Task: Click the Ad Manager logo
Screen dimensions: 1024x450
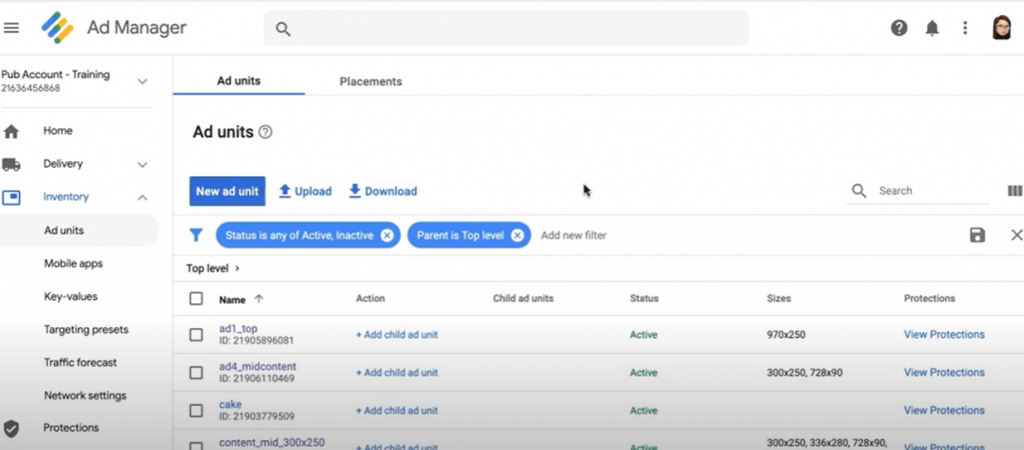Action: tap(57, 27)
